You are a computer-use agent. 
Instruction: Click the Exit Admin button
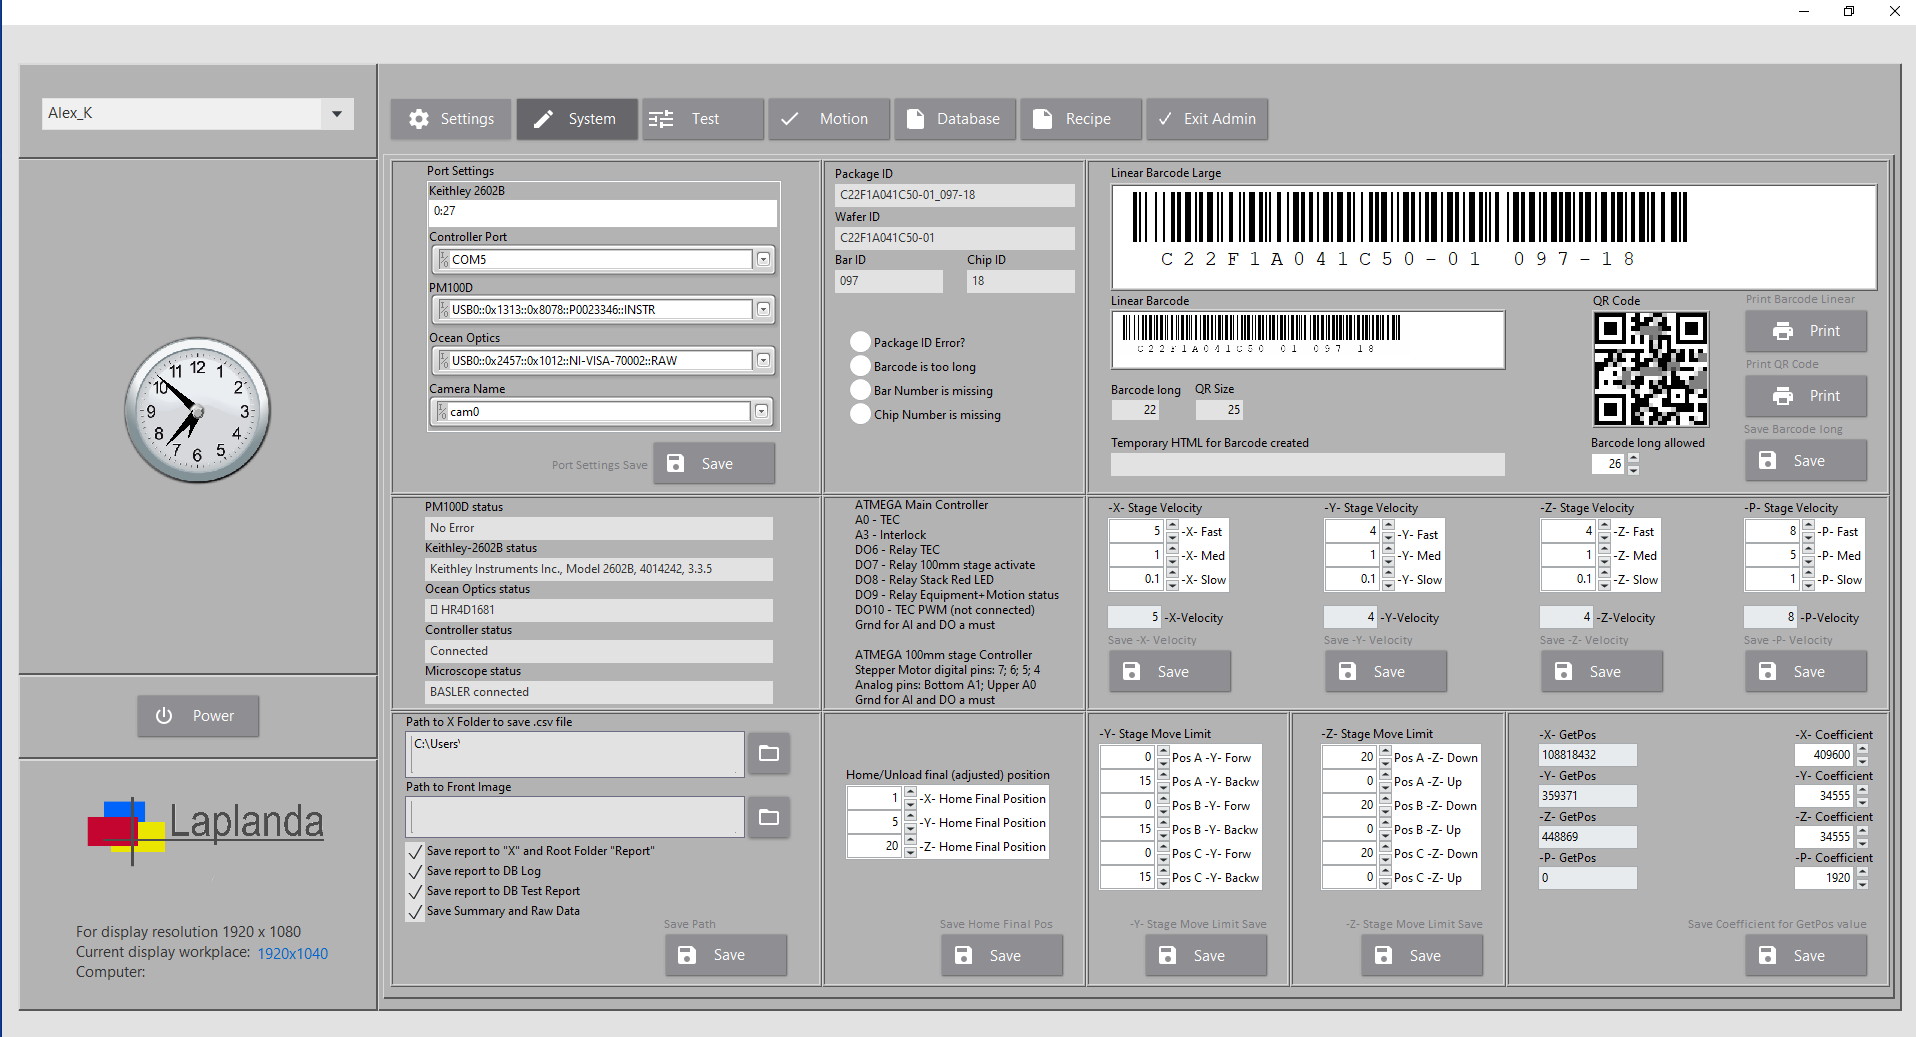1207,119
